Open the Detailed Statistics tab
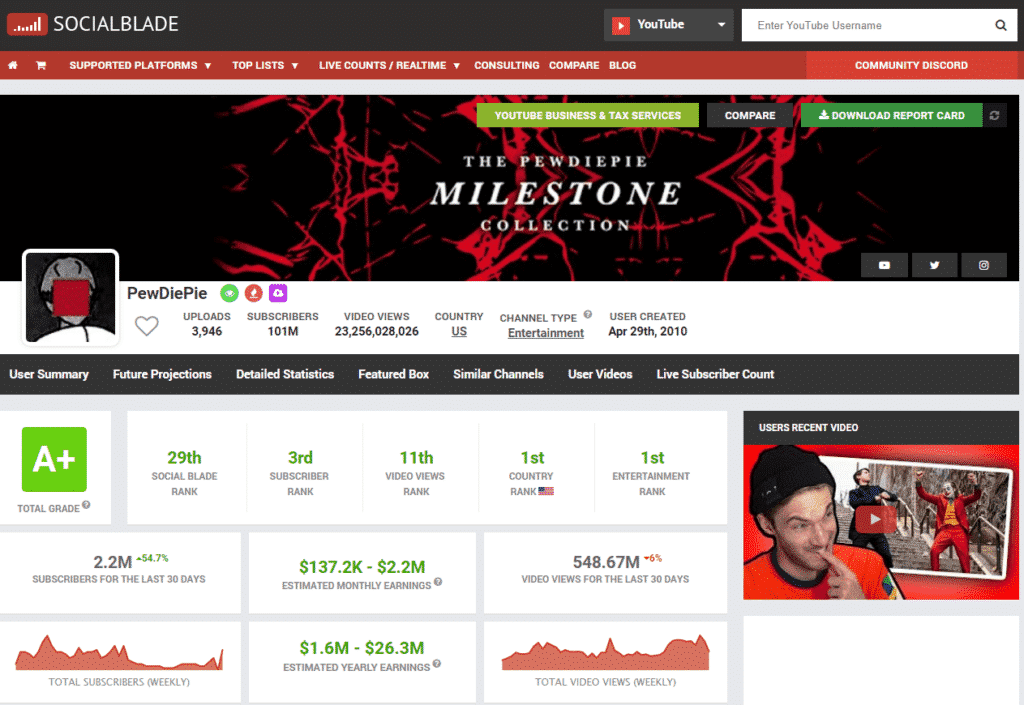Screen dimensions: 1024x705 pos(285,374)
